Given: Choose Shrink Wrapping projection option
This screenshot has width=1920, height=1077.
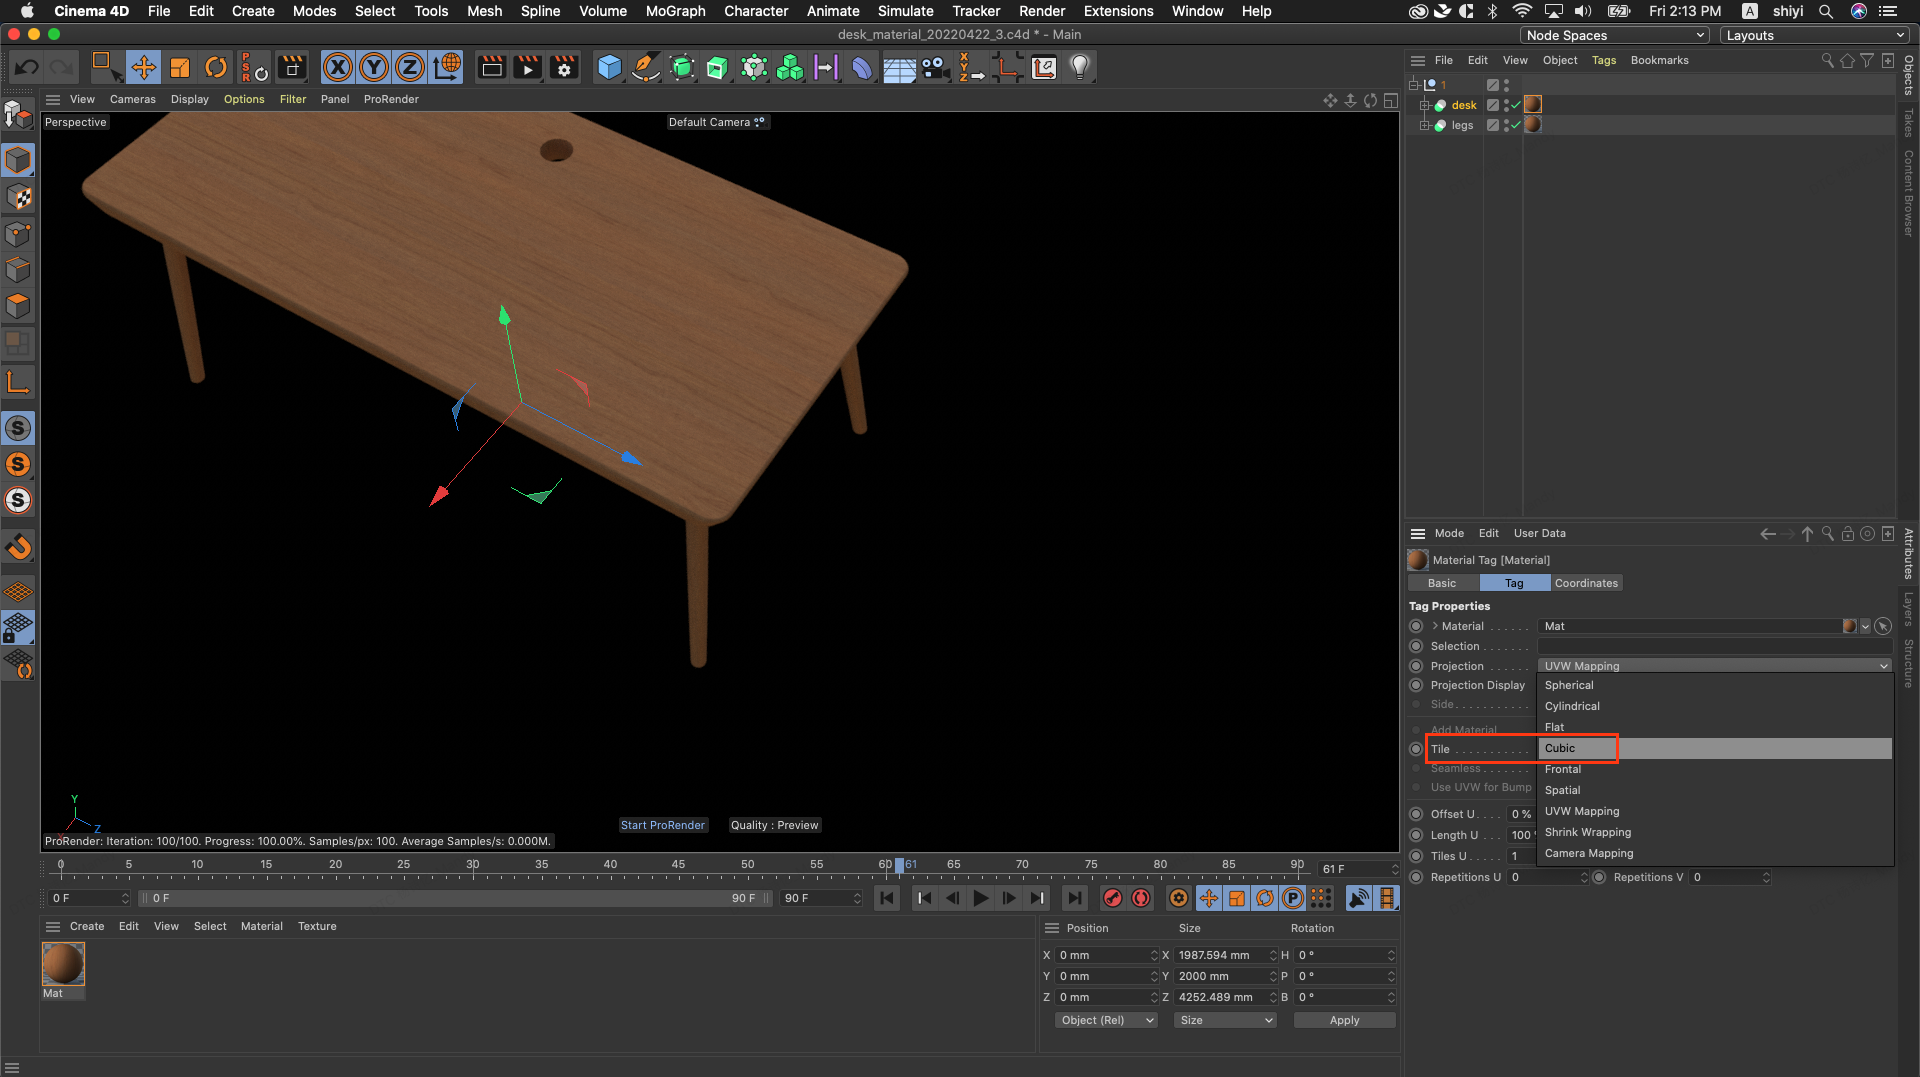Looking at the screenshot, I should click(x=1715, y=832).
